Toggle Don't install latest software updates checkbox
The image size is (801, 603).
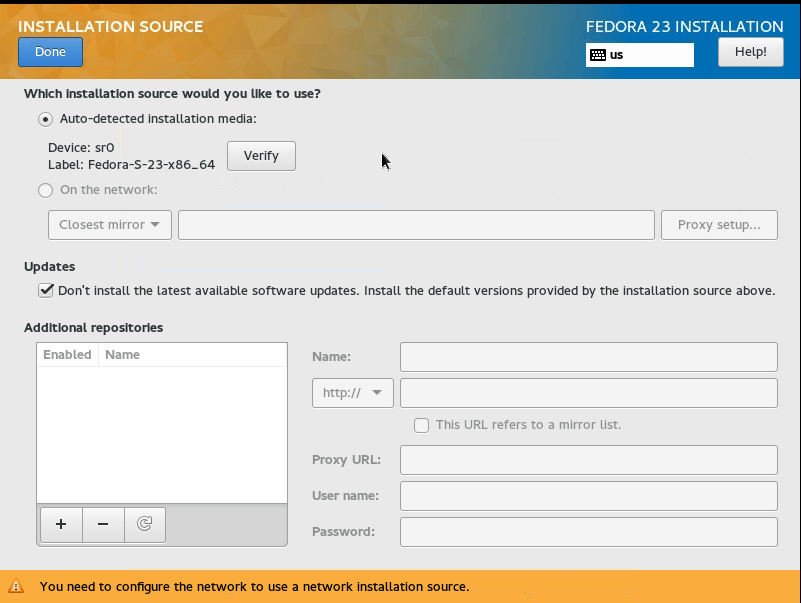tap(45, 291)
